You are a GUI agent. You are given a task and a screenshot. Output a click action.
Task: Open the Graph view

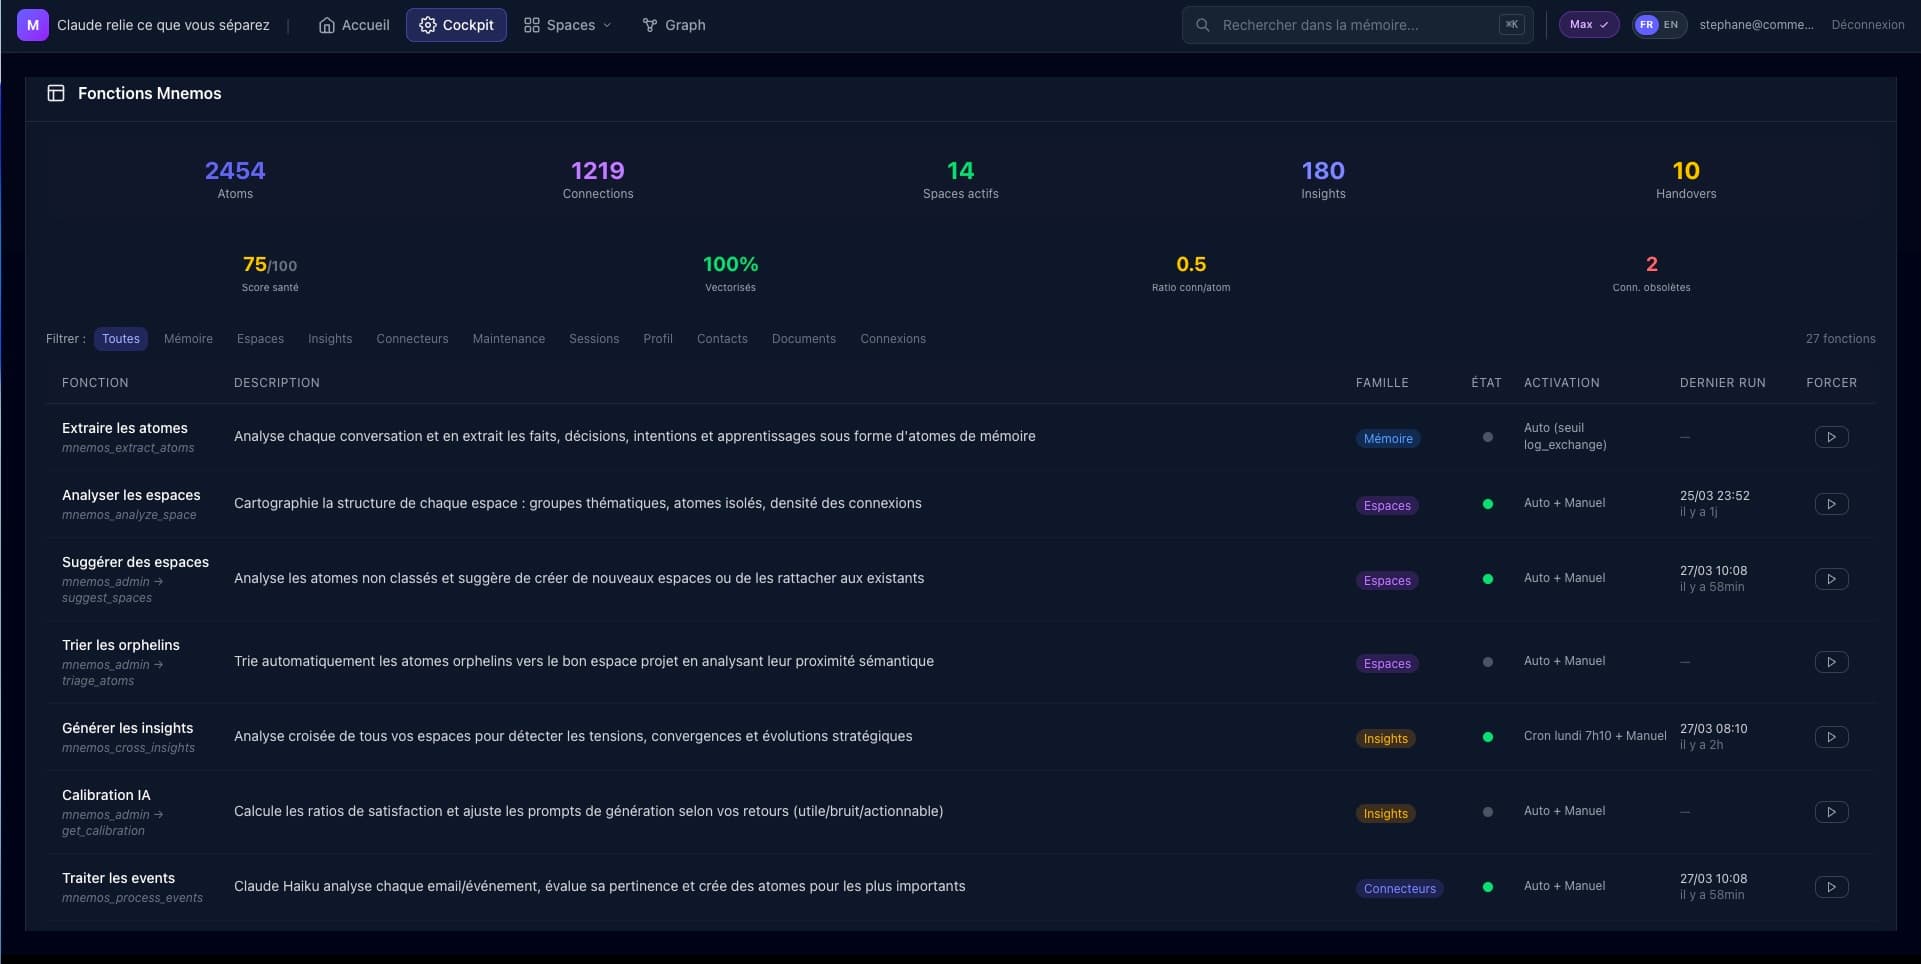tap(674, 25)
